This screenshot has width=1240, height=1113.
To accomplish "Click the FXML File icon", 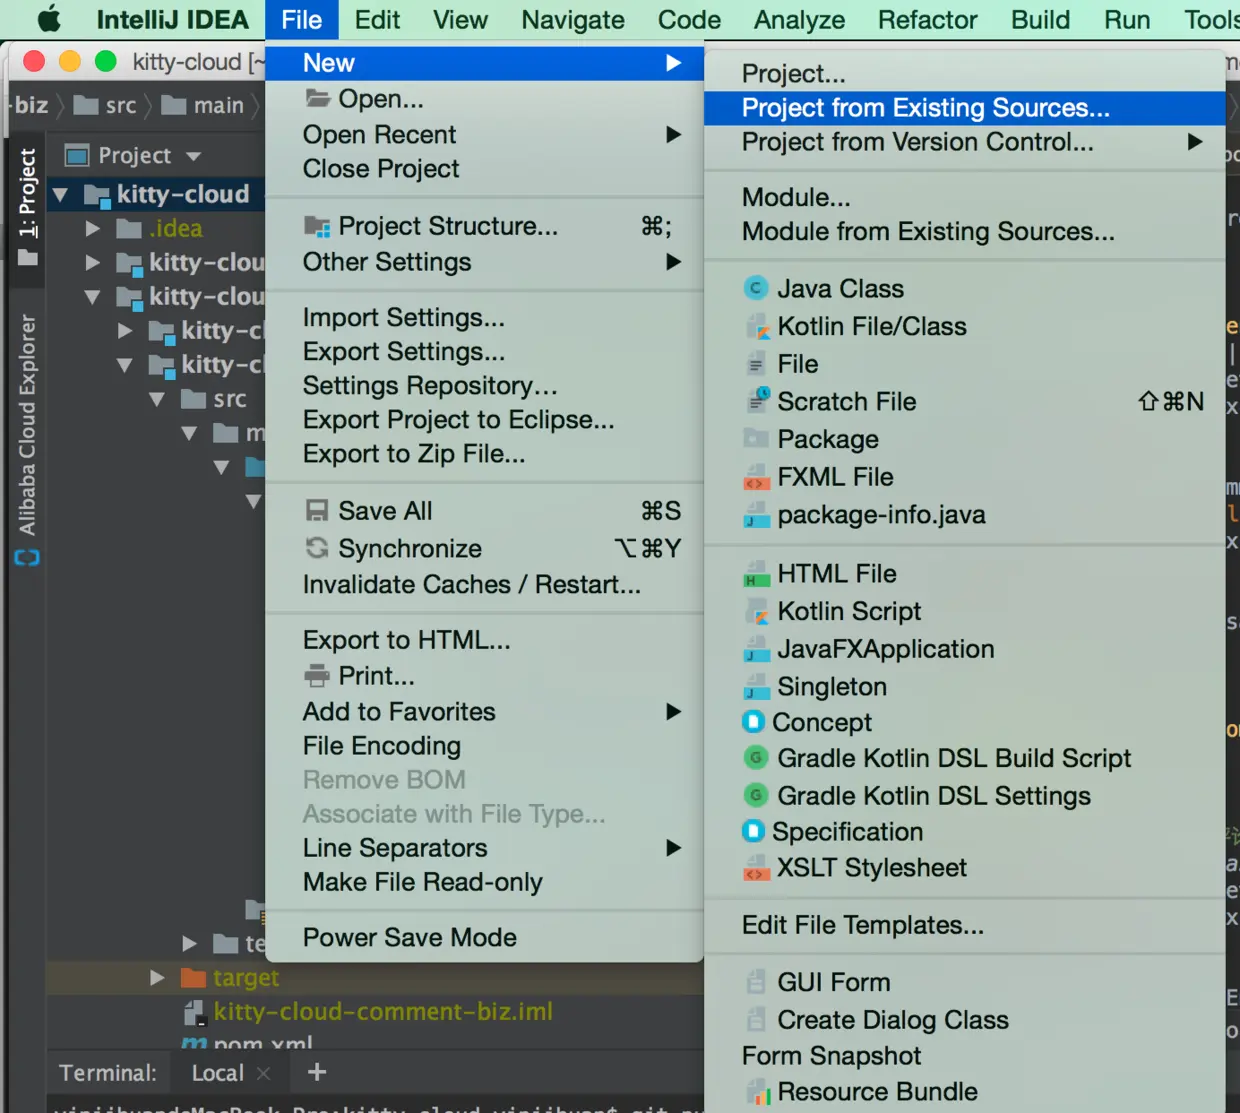I will (x=756, y=477).
